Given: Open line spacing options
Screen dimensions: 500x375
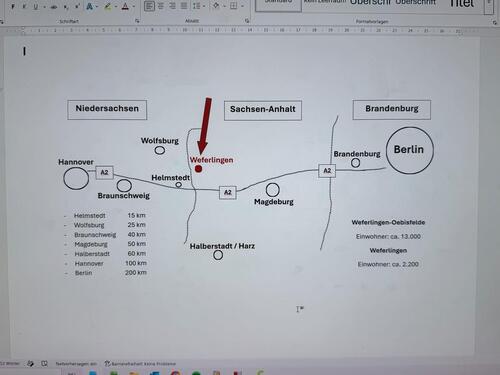Looking at the screenshot, I should (x=196, y=6).
